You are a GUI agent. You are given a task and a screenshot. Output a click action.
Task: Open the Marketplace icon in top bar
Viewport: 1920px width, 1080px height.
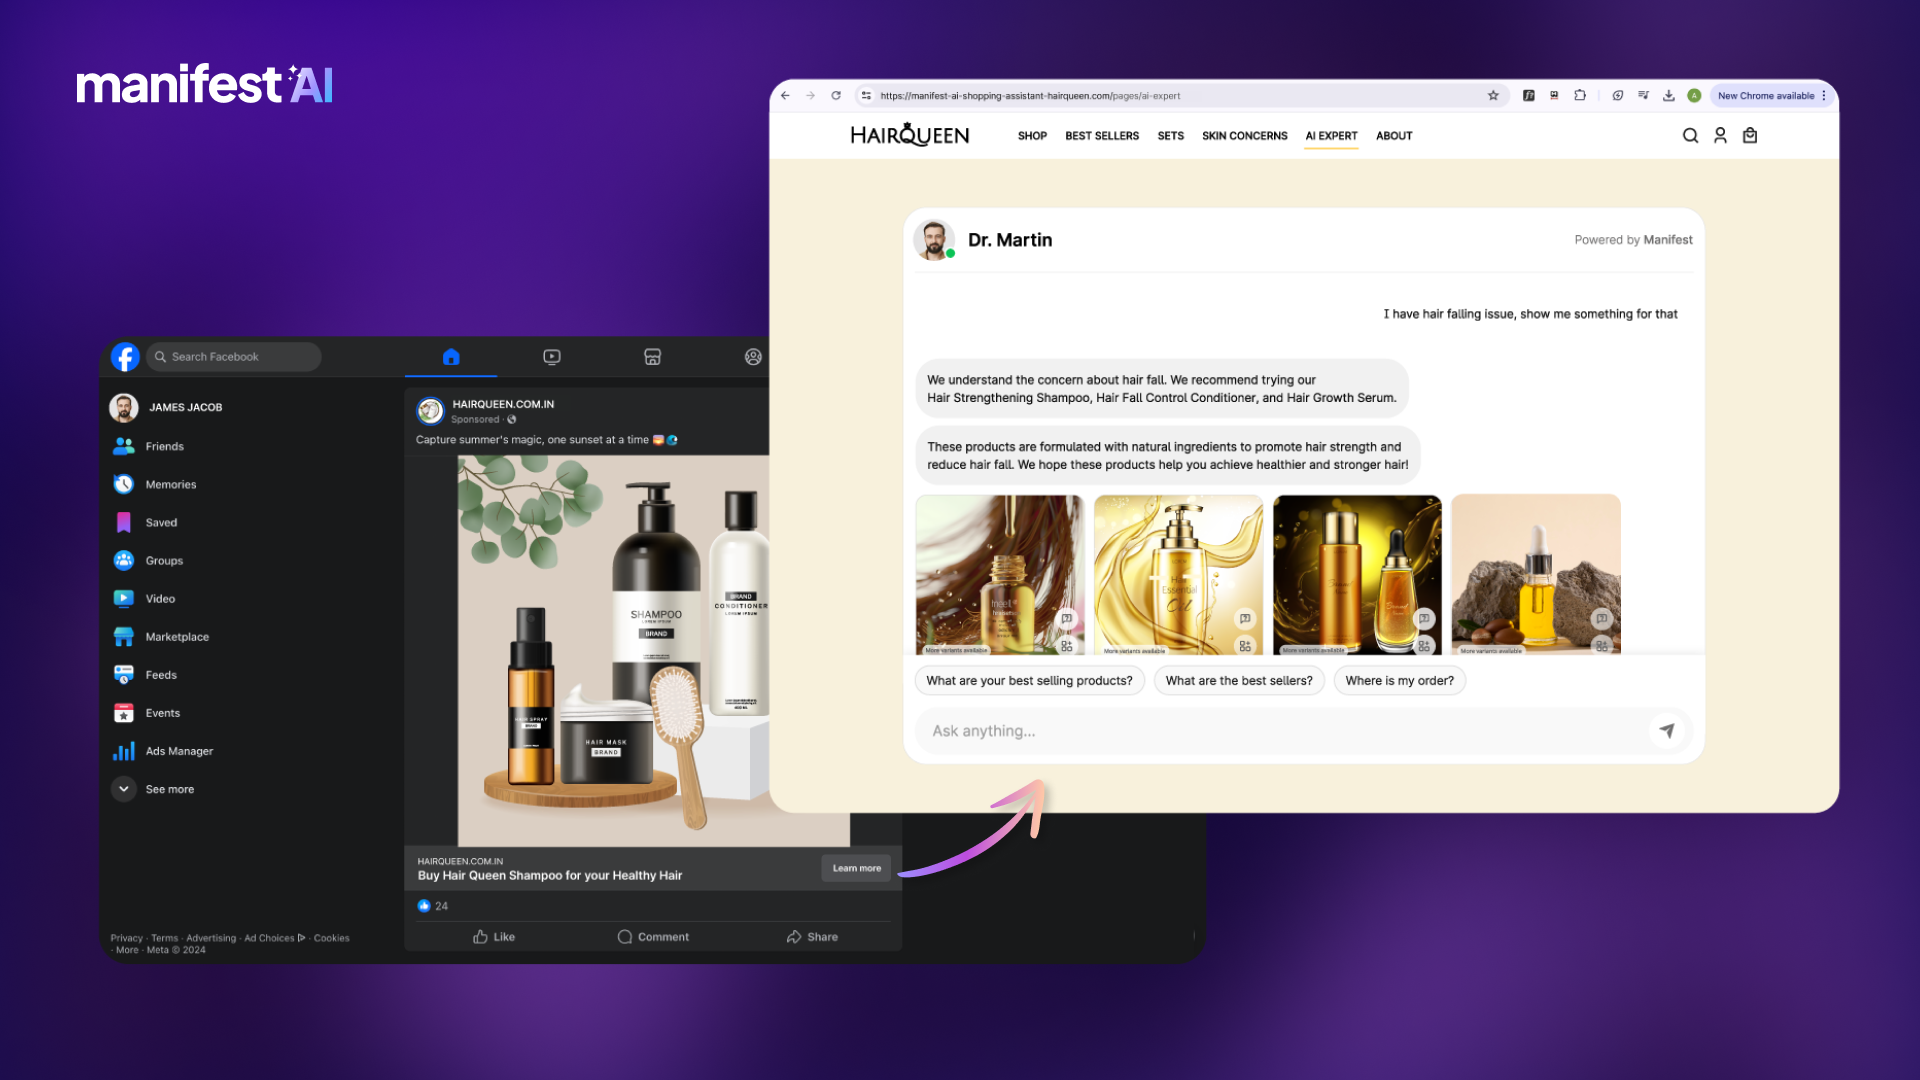pos(652,357)
